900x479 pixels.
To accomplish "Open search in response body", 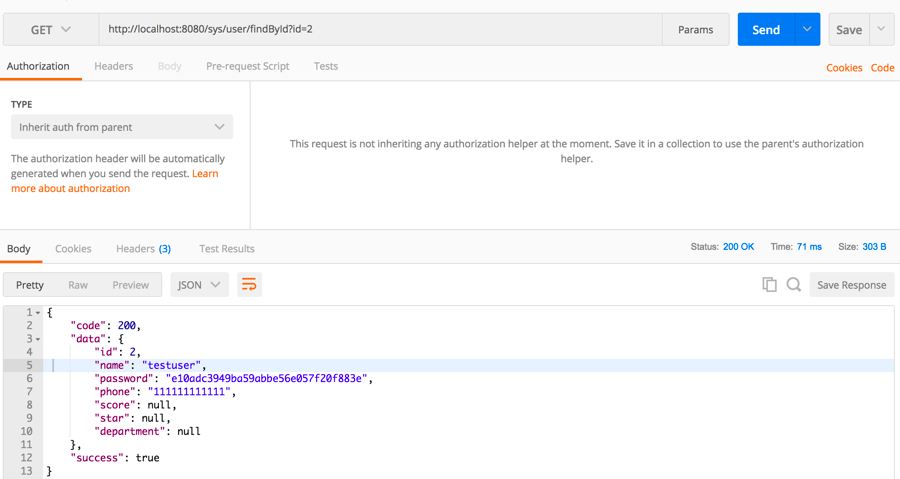I will (794, 285).
